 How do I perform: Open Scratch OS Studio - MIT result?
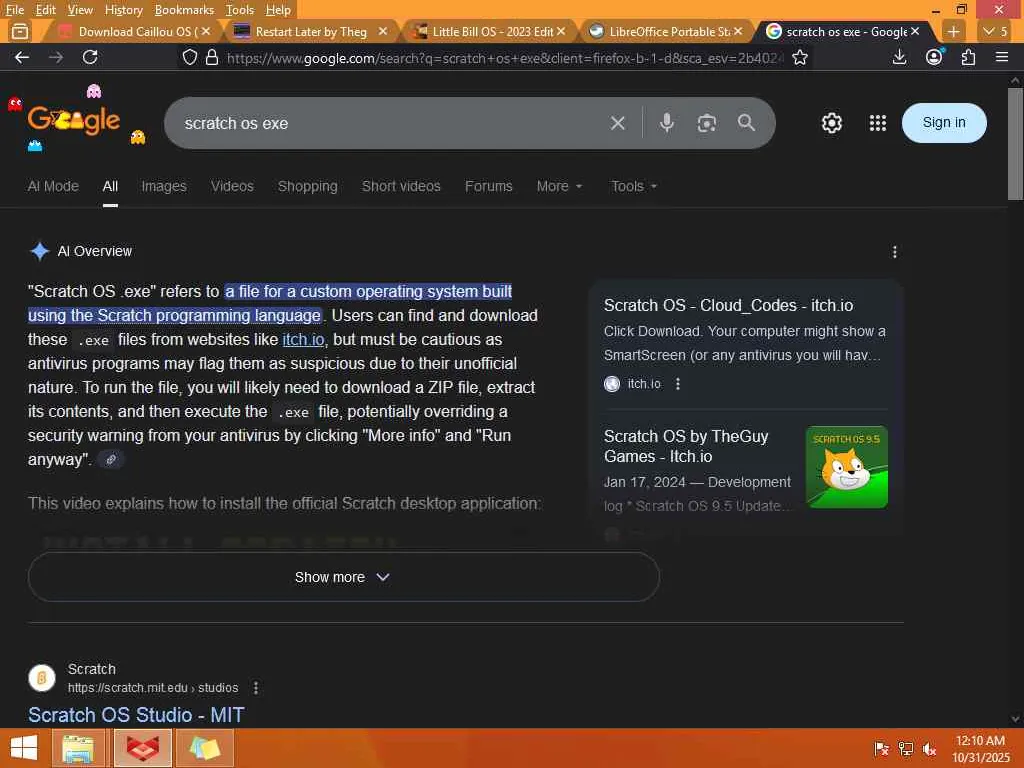[x=136, y=714]
